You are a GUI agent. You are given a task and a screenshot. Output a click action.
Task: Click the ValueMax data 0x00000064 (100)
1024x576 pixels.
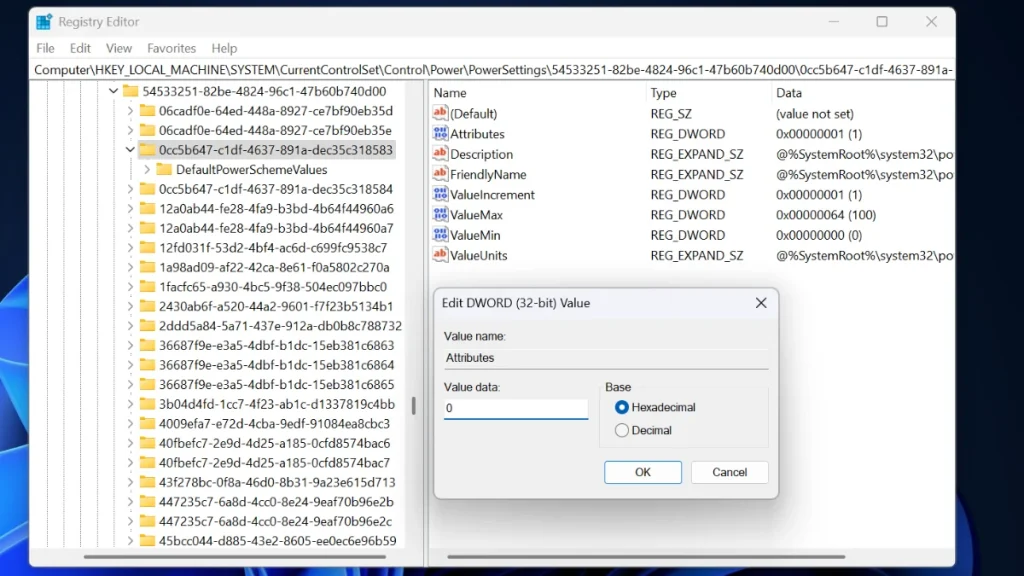(825, 215)
